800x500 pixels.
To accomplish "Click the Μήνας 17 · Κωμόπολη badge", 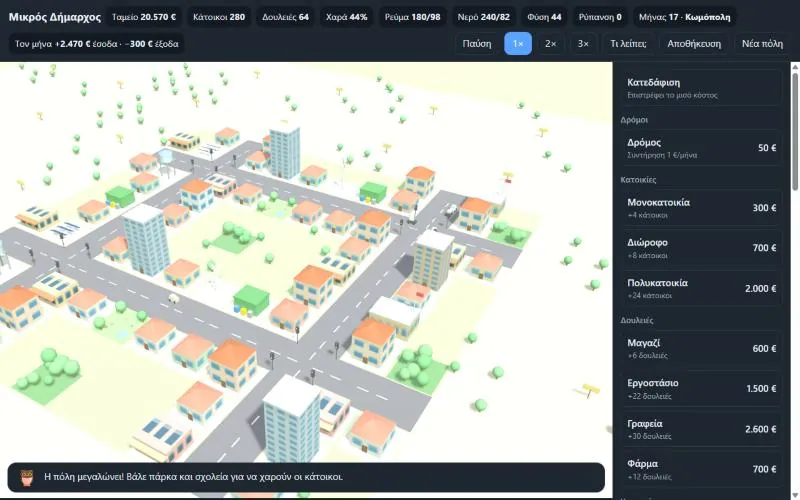I will [x=684, y=17].
